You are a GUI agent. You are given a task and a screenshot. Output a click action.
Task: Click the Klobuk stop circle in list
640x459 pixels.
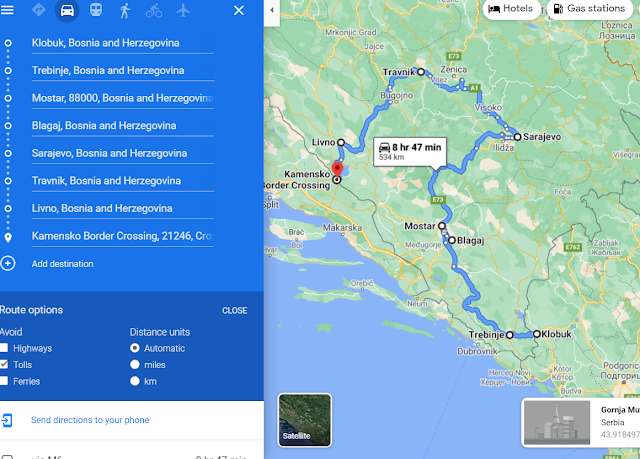8,43
